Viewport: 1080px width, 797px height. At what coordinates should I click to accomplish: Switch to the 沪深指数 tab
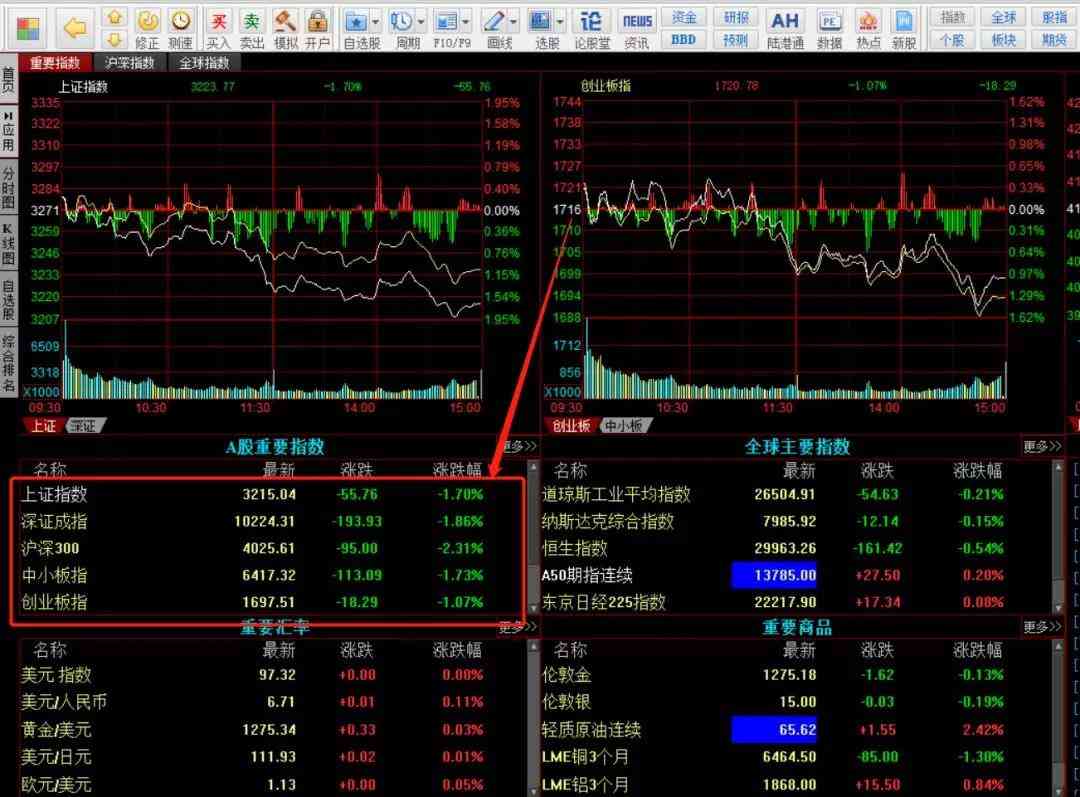click(130, 63)
